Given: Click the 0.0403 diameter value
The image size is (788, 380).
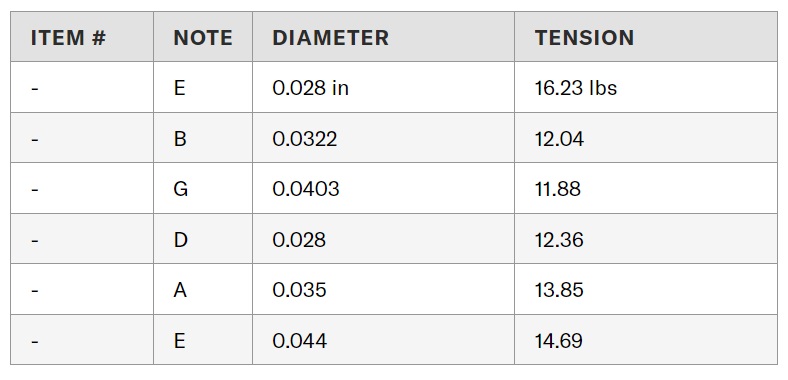Looking at the screenshot, I should [x=306, y=189].
